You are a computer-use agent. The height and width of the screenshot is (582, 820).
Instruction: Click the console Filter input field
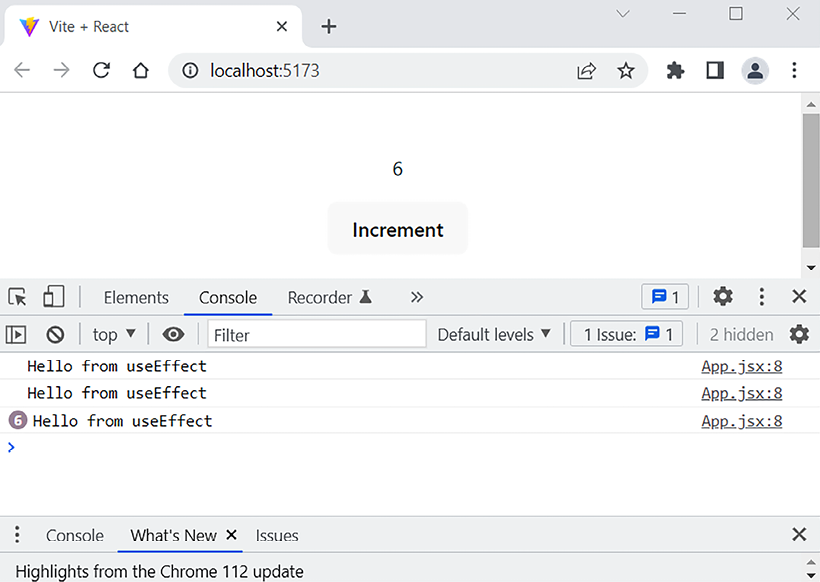pyautogui.click(x=317, y=335)
